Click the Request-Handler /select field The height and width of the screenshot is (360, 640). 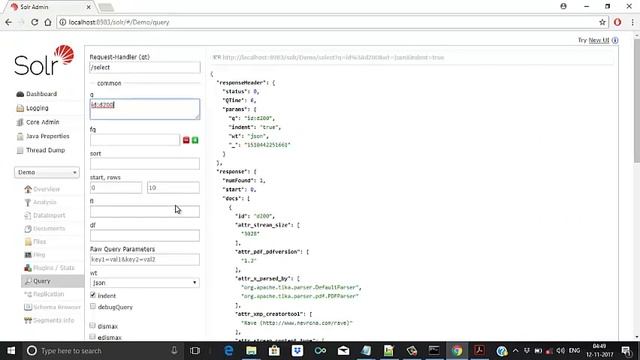[x=145, y=67]
